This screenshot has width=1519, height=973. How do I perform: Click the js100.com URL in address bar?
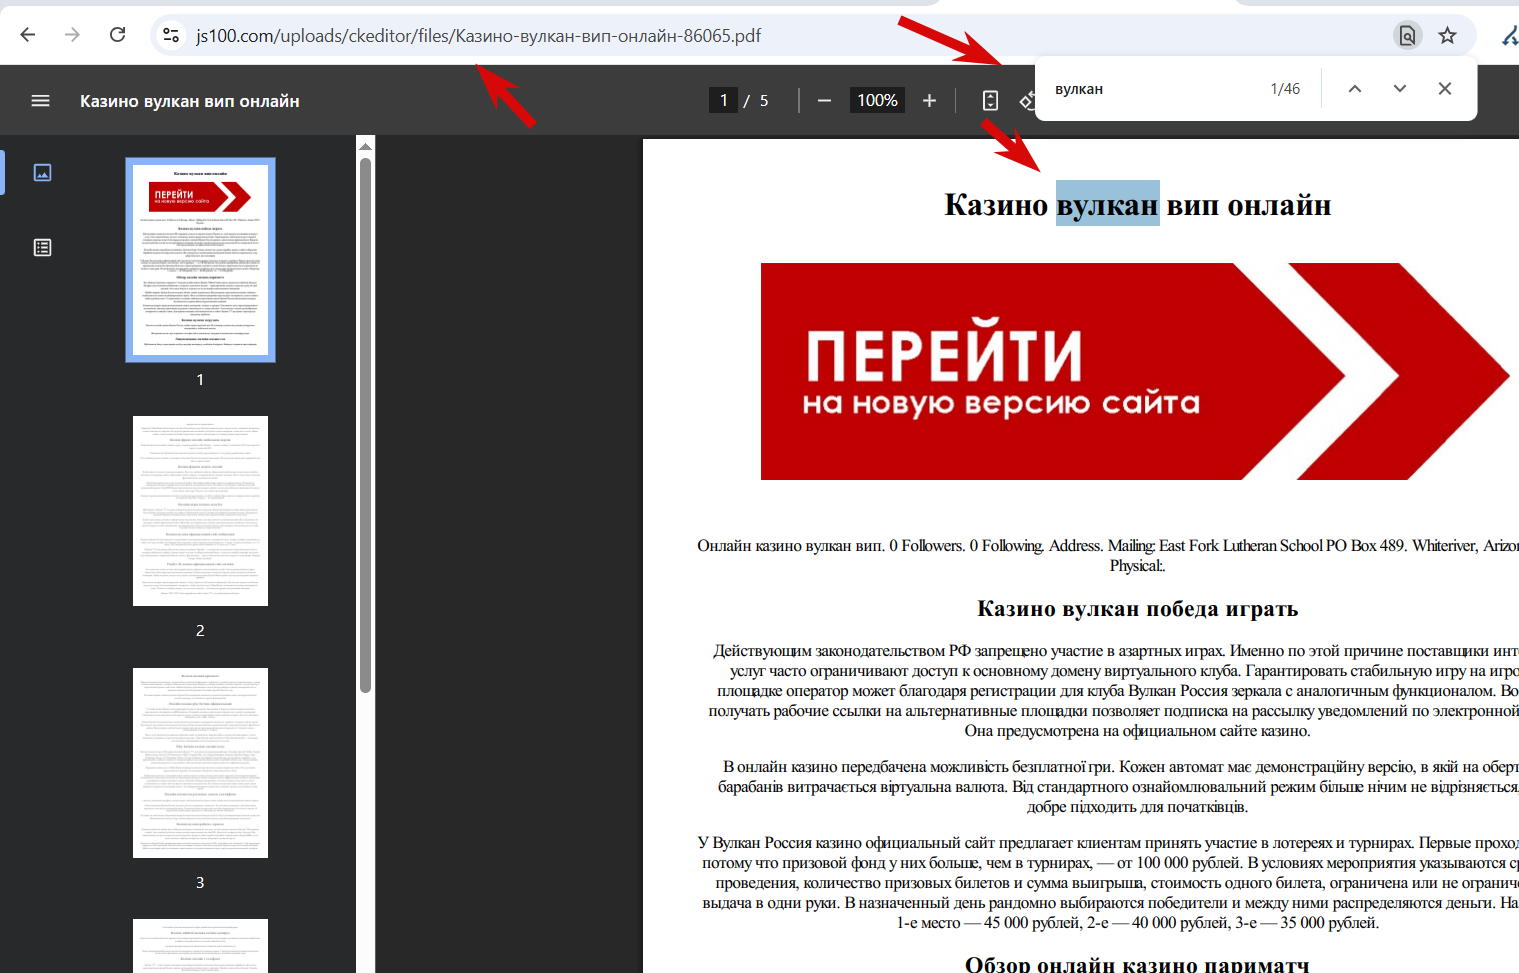pos(478,36)
